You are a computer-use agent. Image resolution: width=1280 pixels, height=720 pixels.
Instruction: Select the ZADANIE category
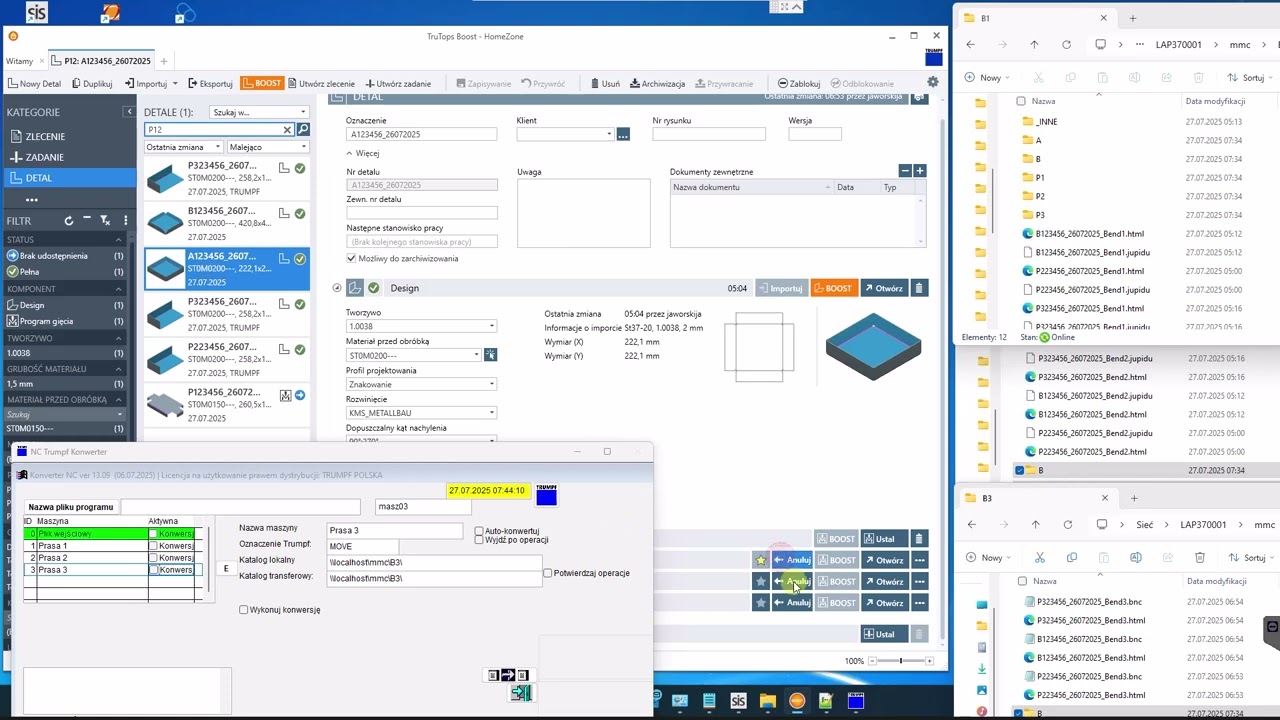(x=68, y=157)
